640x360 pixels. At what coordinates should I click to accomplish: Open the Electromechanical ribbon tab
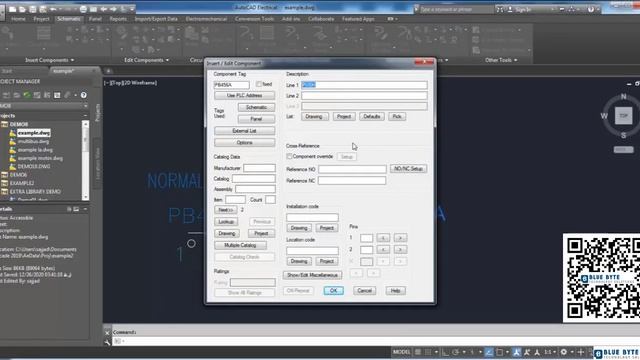pos(206,19)
